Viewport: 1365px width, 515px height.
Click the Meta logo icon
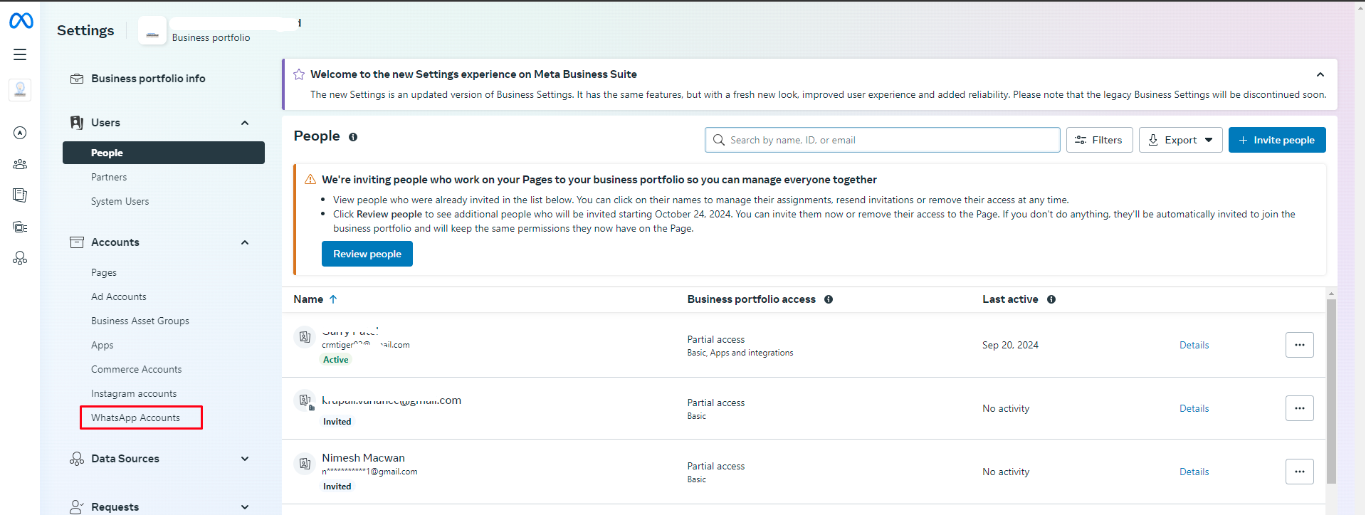tap(21, 20)
